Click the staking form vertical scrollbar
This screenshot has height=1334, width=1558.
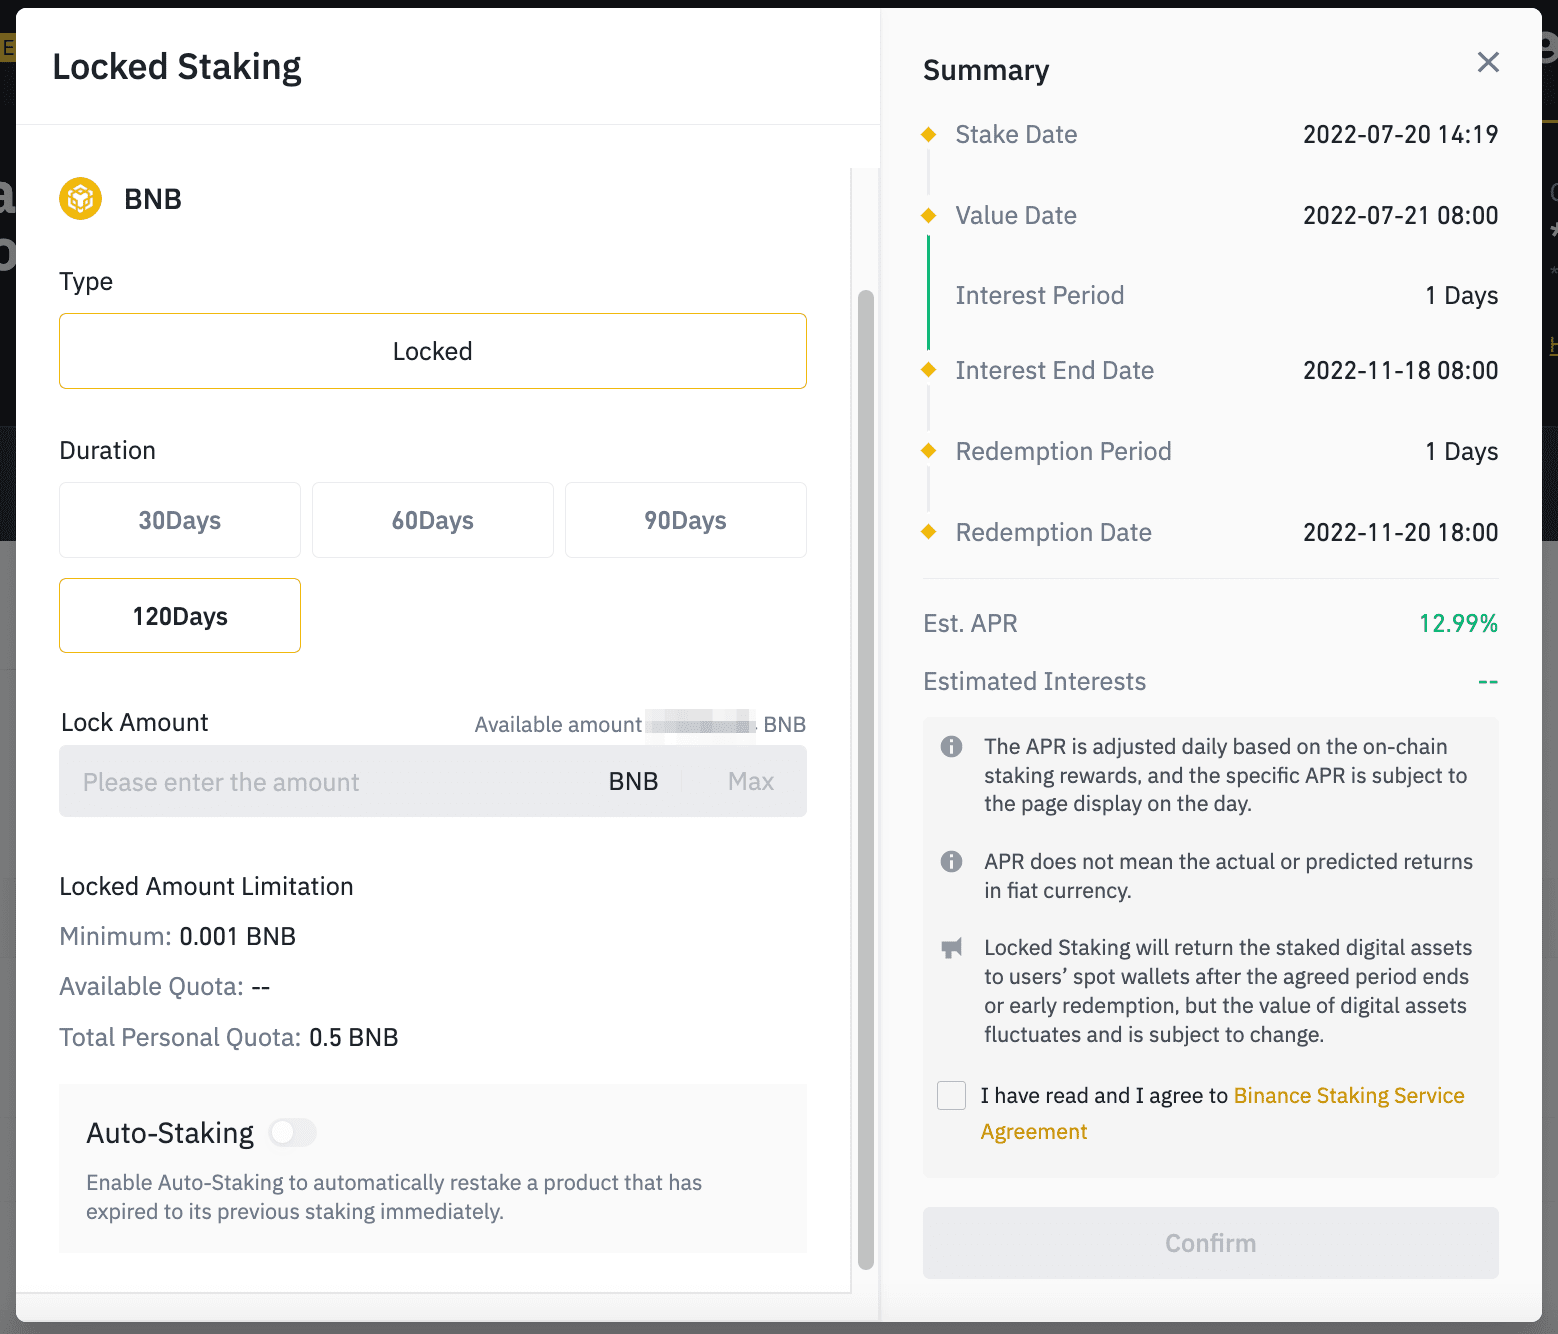(866, 780)
